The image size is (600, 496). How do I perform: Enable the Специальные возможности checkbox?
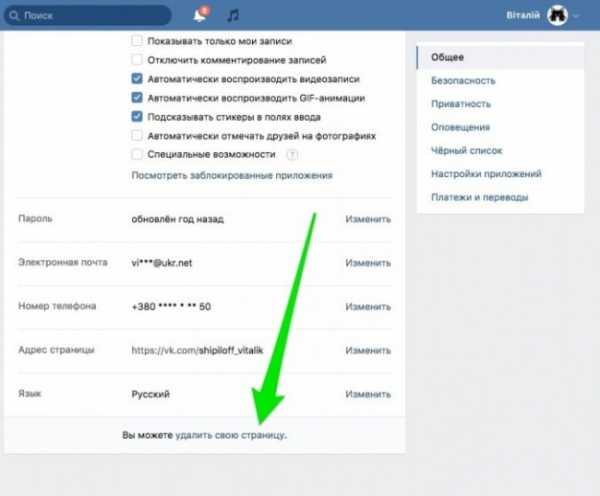tap(137, 154)
